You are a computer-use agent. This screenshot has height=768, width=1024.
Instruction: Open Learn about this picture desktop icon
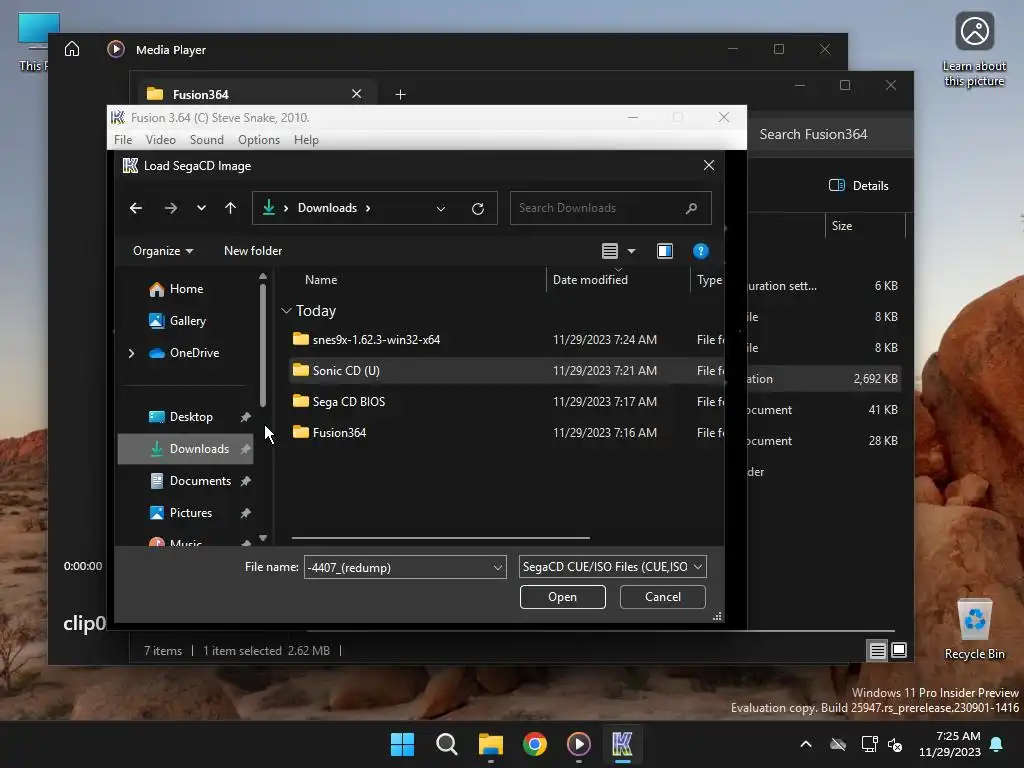[974, 50]
